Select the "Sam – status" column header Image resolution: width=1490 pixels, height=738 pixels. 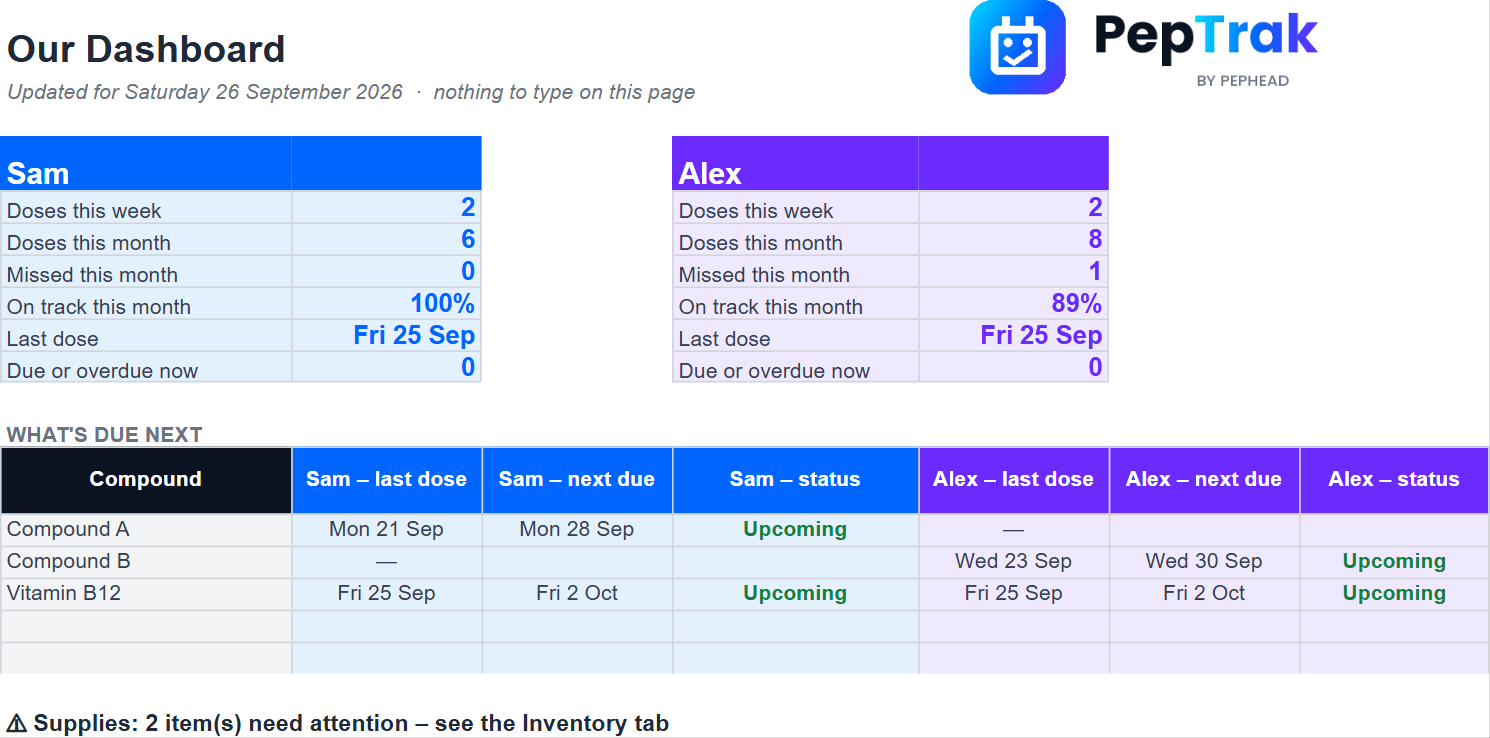tap(795, 480)
